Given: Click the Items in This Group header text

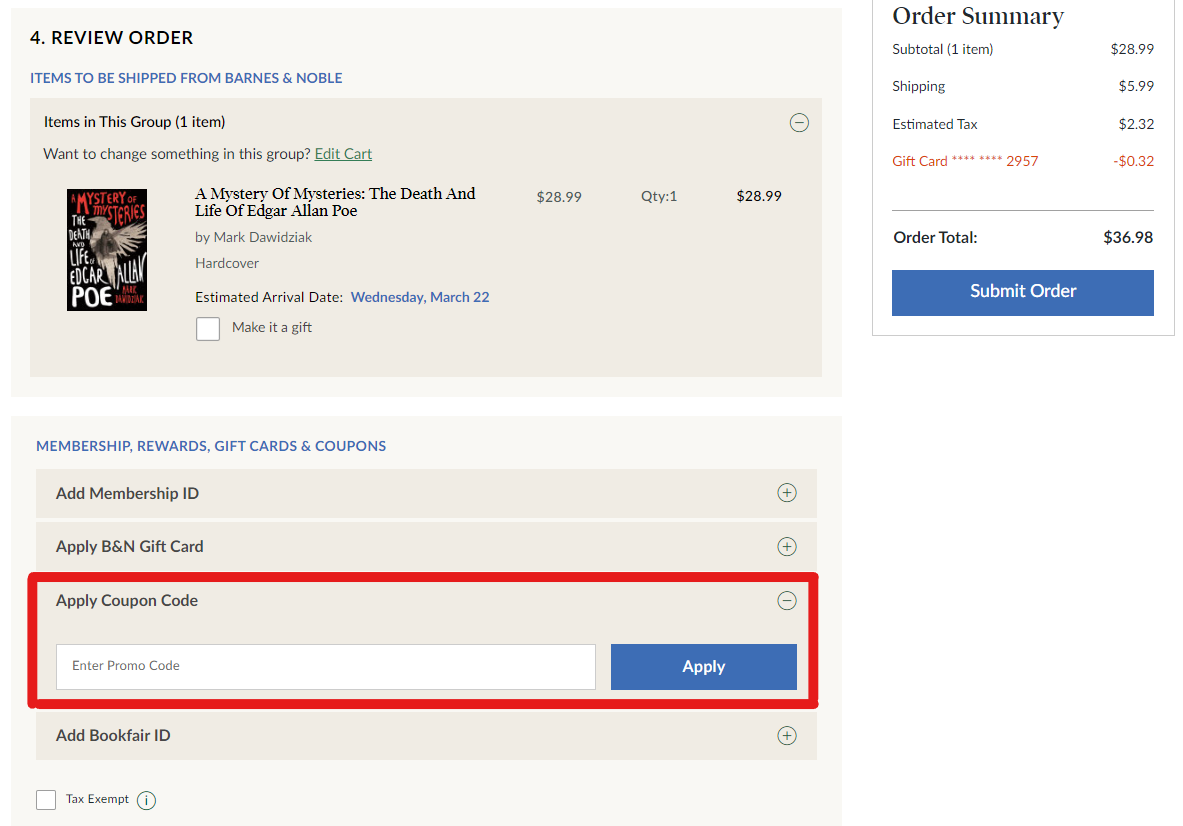Looking at the screenshot, I should pyautogui.click(x=134, y=122).
